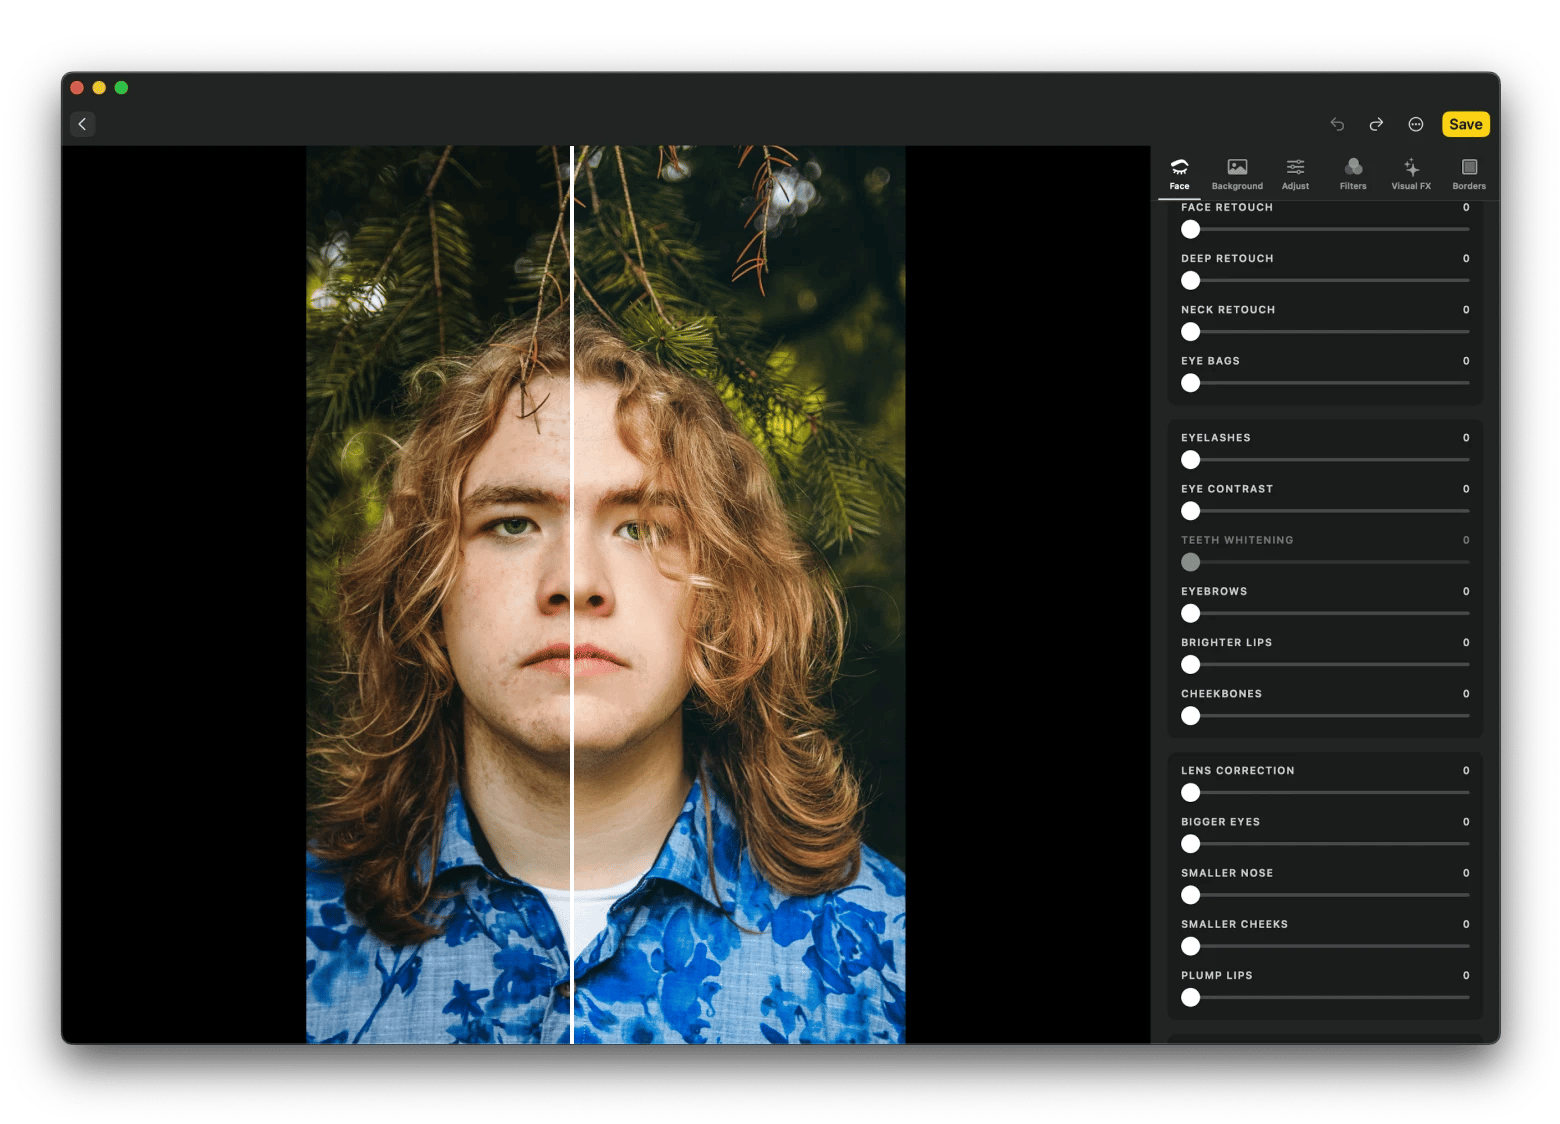
Task: Click the EYE BAGS label
Action: point(1210,361)
